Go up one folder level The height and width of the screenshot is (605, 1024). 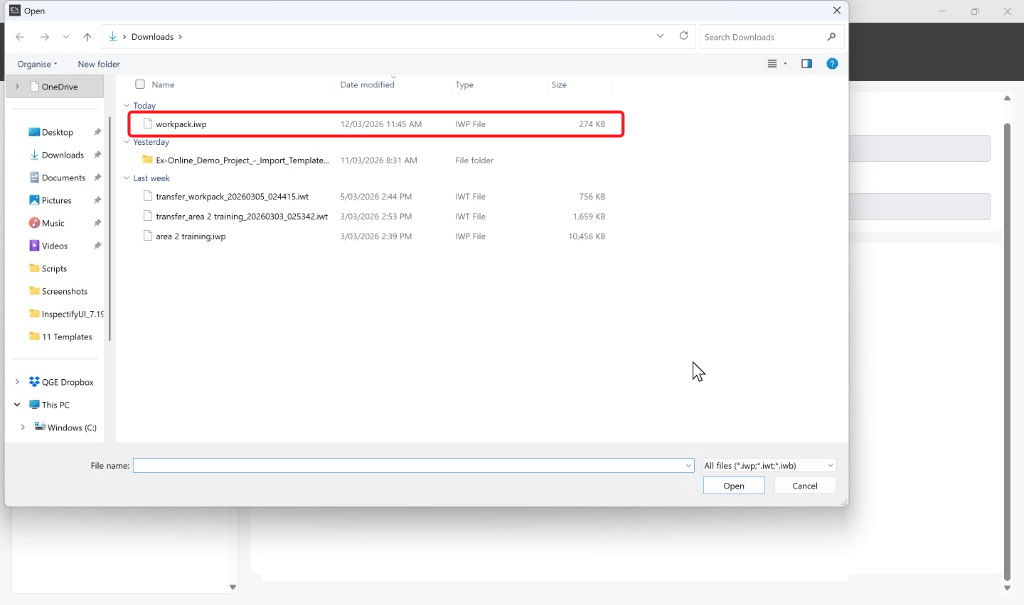click(88, 37)
